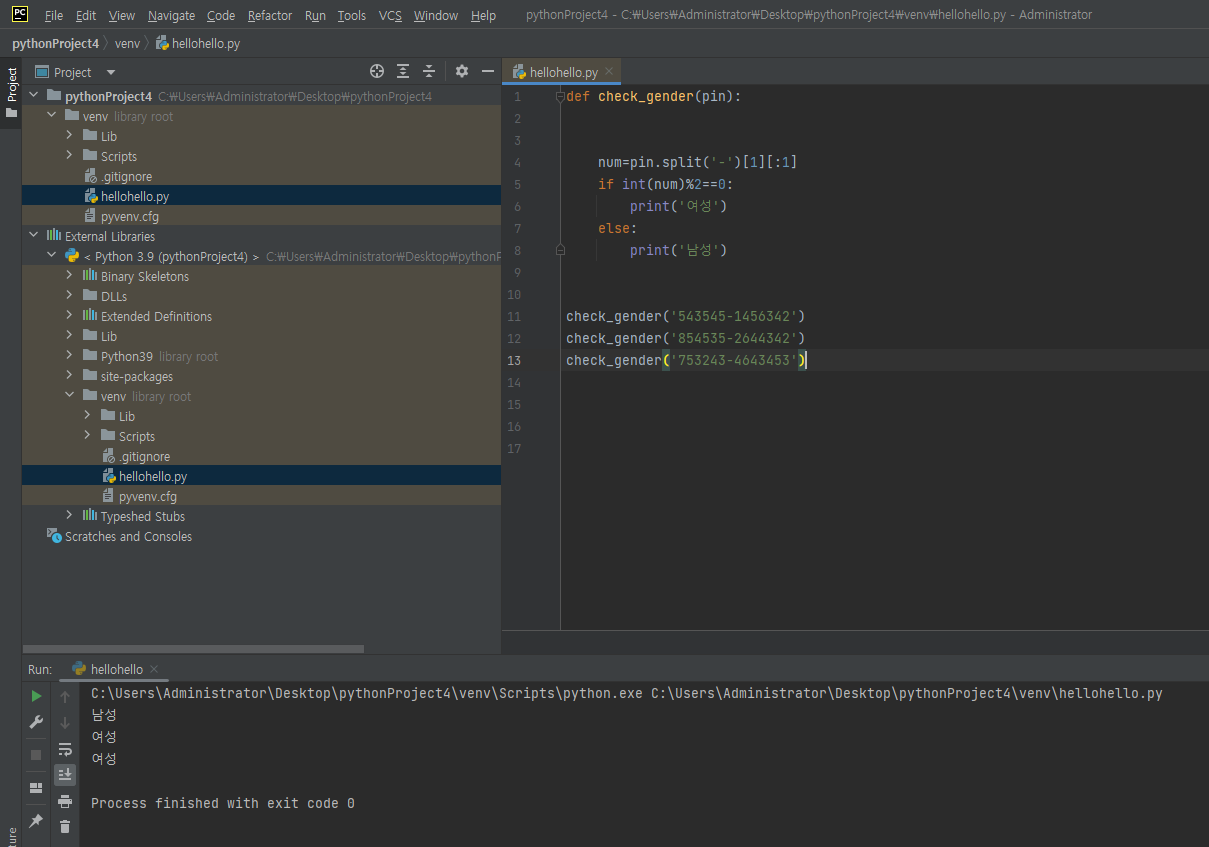Screen dimensions: 1209x847
Task: Select pyvenv.cfg above External Libraries
Action: [x=129, y=216]
